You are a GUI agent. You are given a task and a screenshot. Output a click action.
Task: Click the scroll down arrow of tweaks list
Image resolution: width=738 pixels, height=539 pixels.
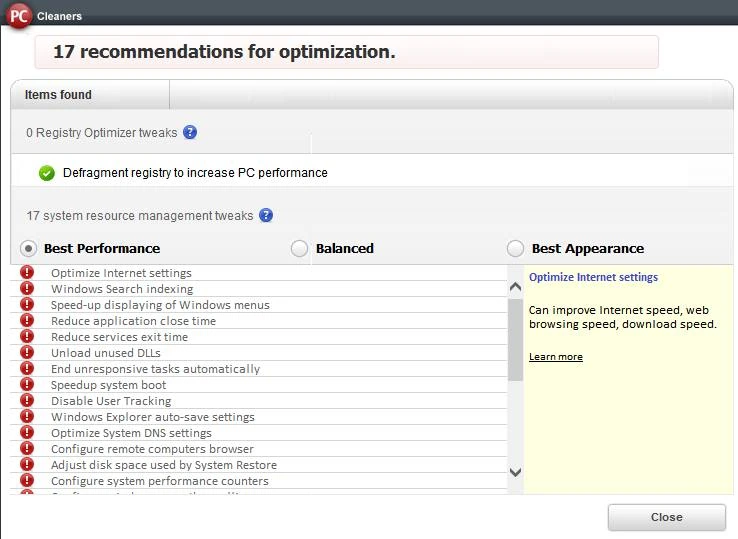click(515, 472)
